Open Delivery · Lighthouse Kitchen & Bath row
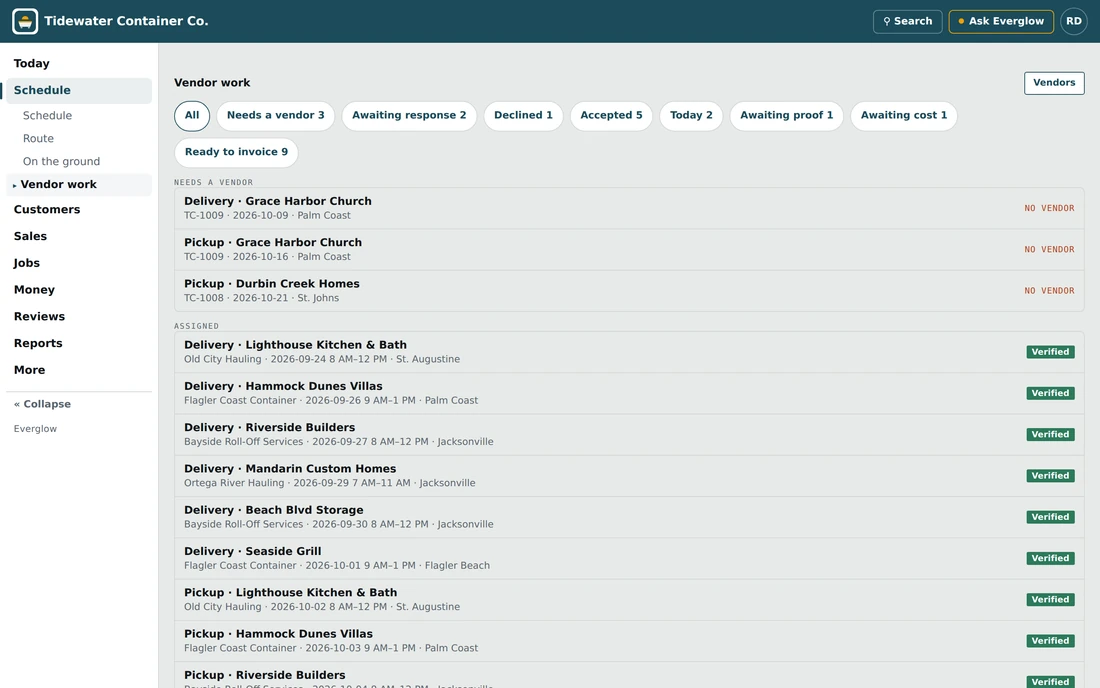The height and width of the screenshot is (688, 1100). click(x=629, y=352)
